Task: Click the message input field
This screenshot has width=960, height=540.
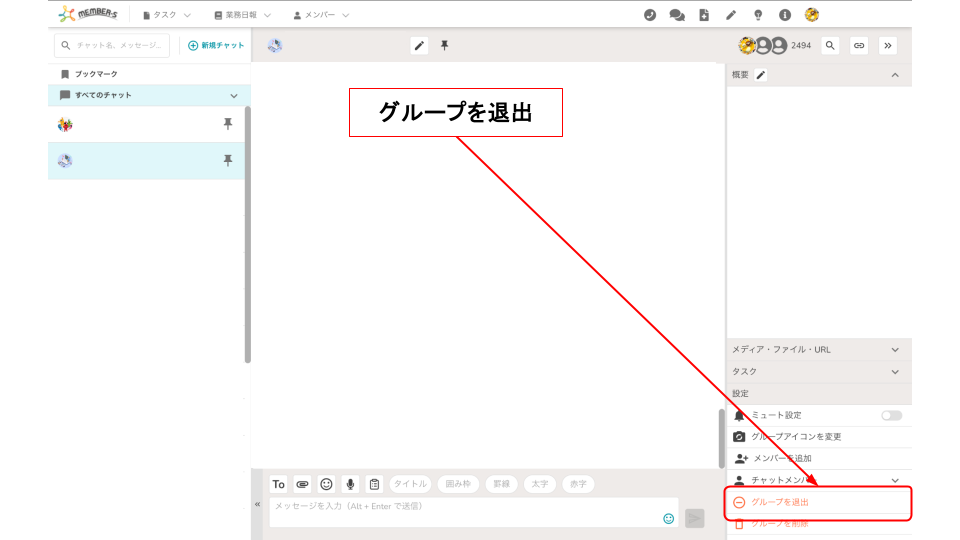Action: coord(465,512)
